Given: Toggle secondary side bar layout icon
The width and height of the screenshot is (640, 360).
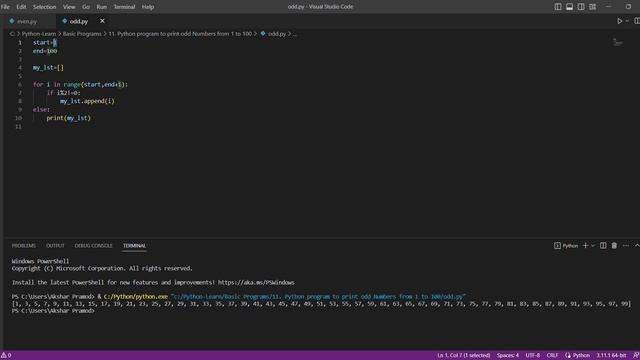Looking at the screenshot, I should (581, 7).
